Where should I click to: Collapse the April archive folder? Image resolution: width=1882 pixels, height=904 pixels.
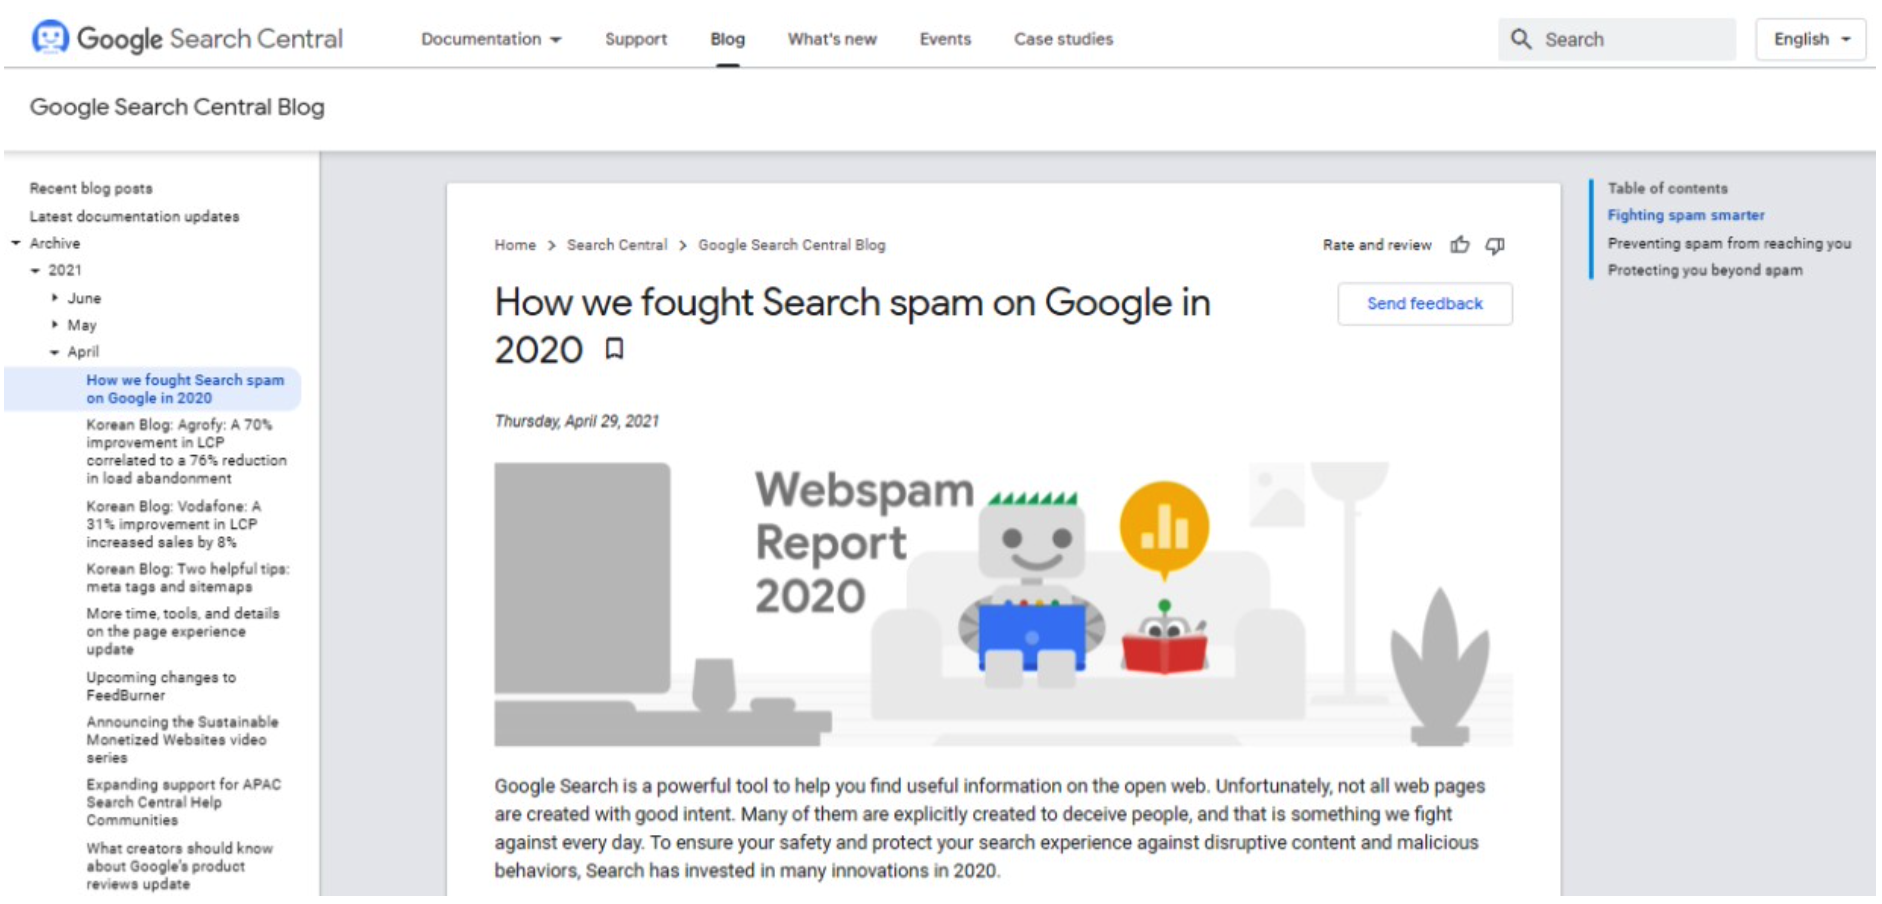[54, 352]
